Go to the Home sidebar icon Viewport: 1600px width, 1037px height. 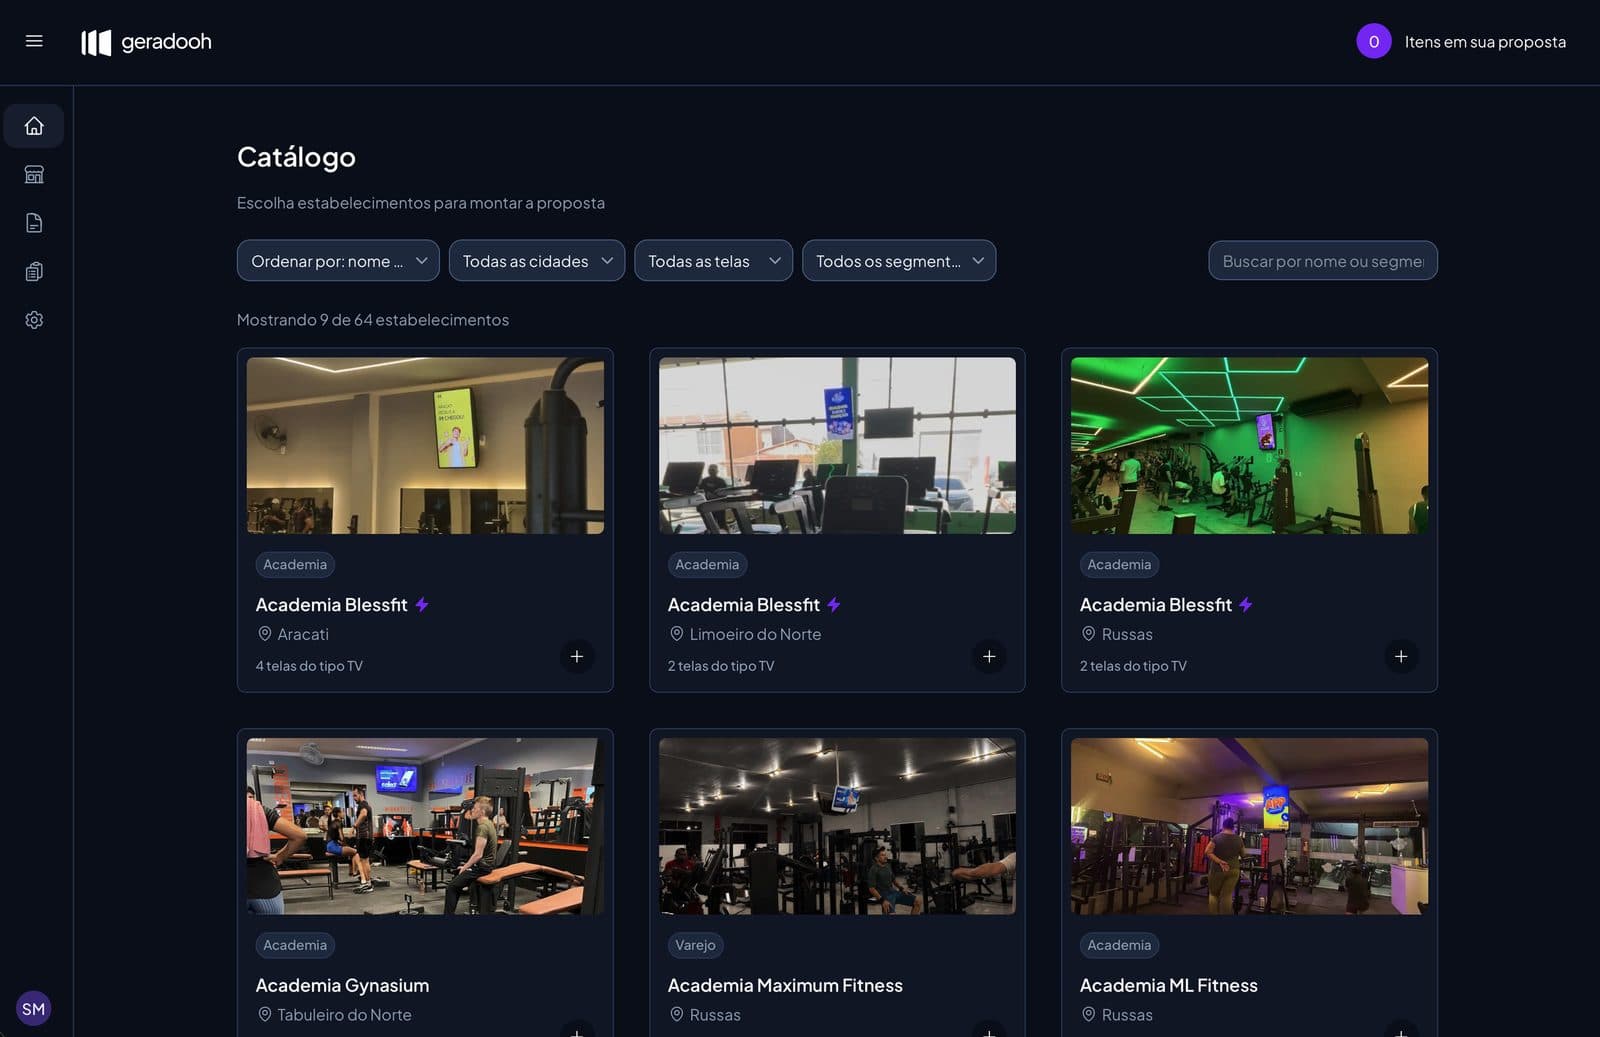[34, 126]
